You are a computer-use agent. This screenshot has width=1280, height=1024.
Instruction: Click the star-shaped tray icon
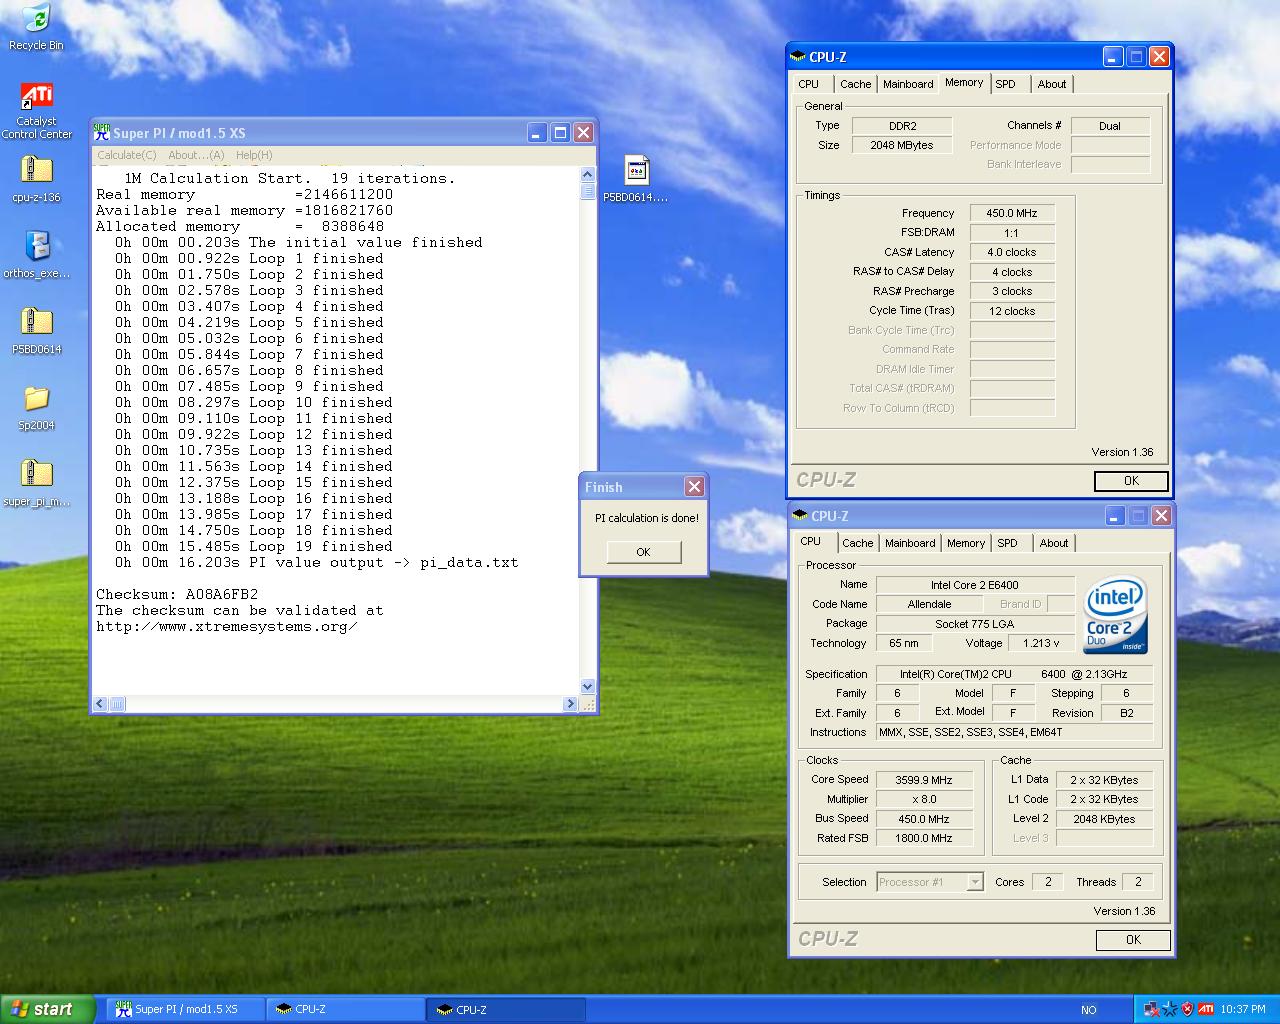click(1169, 1009)
